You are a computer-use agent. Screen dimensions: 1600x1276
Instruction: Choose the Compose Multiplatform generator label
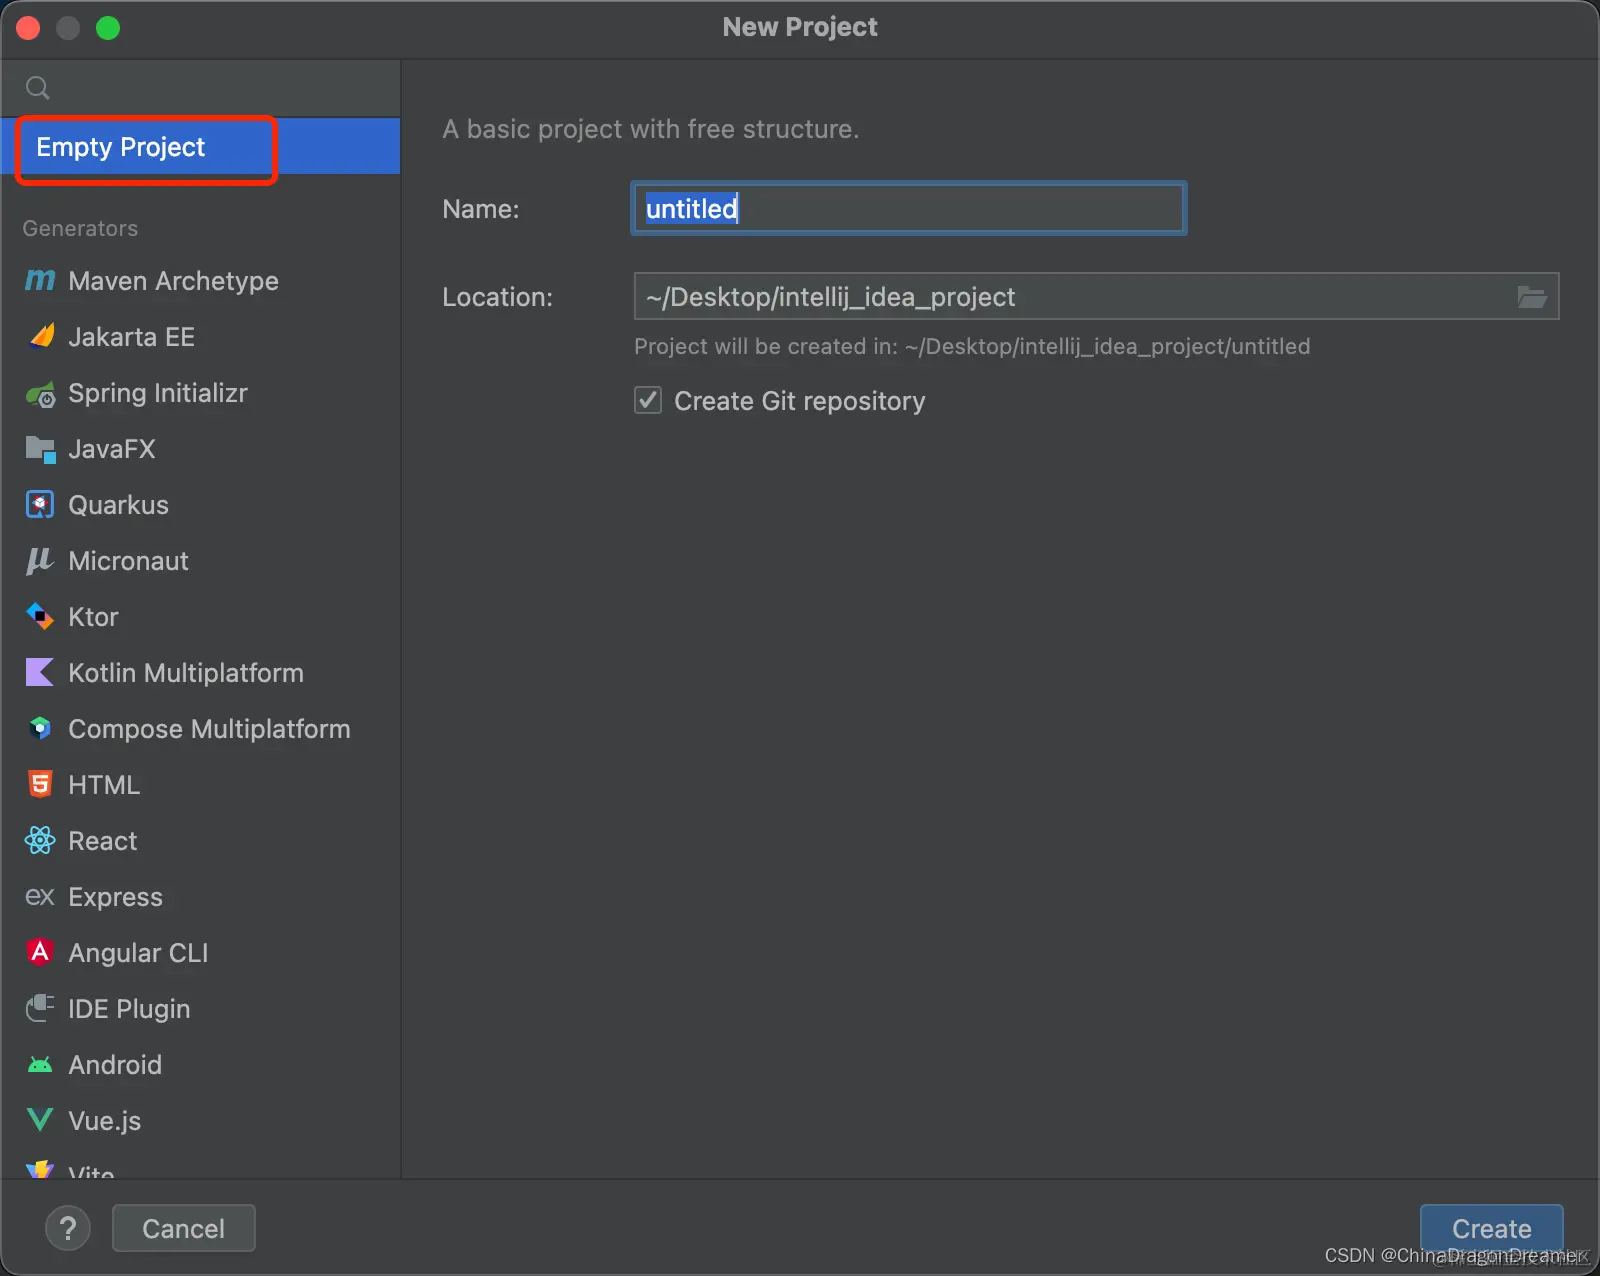point(209,729)
